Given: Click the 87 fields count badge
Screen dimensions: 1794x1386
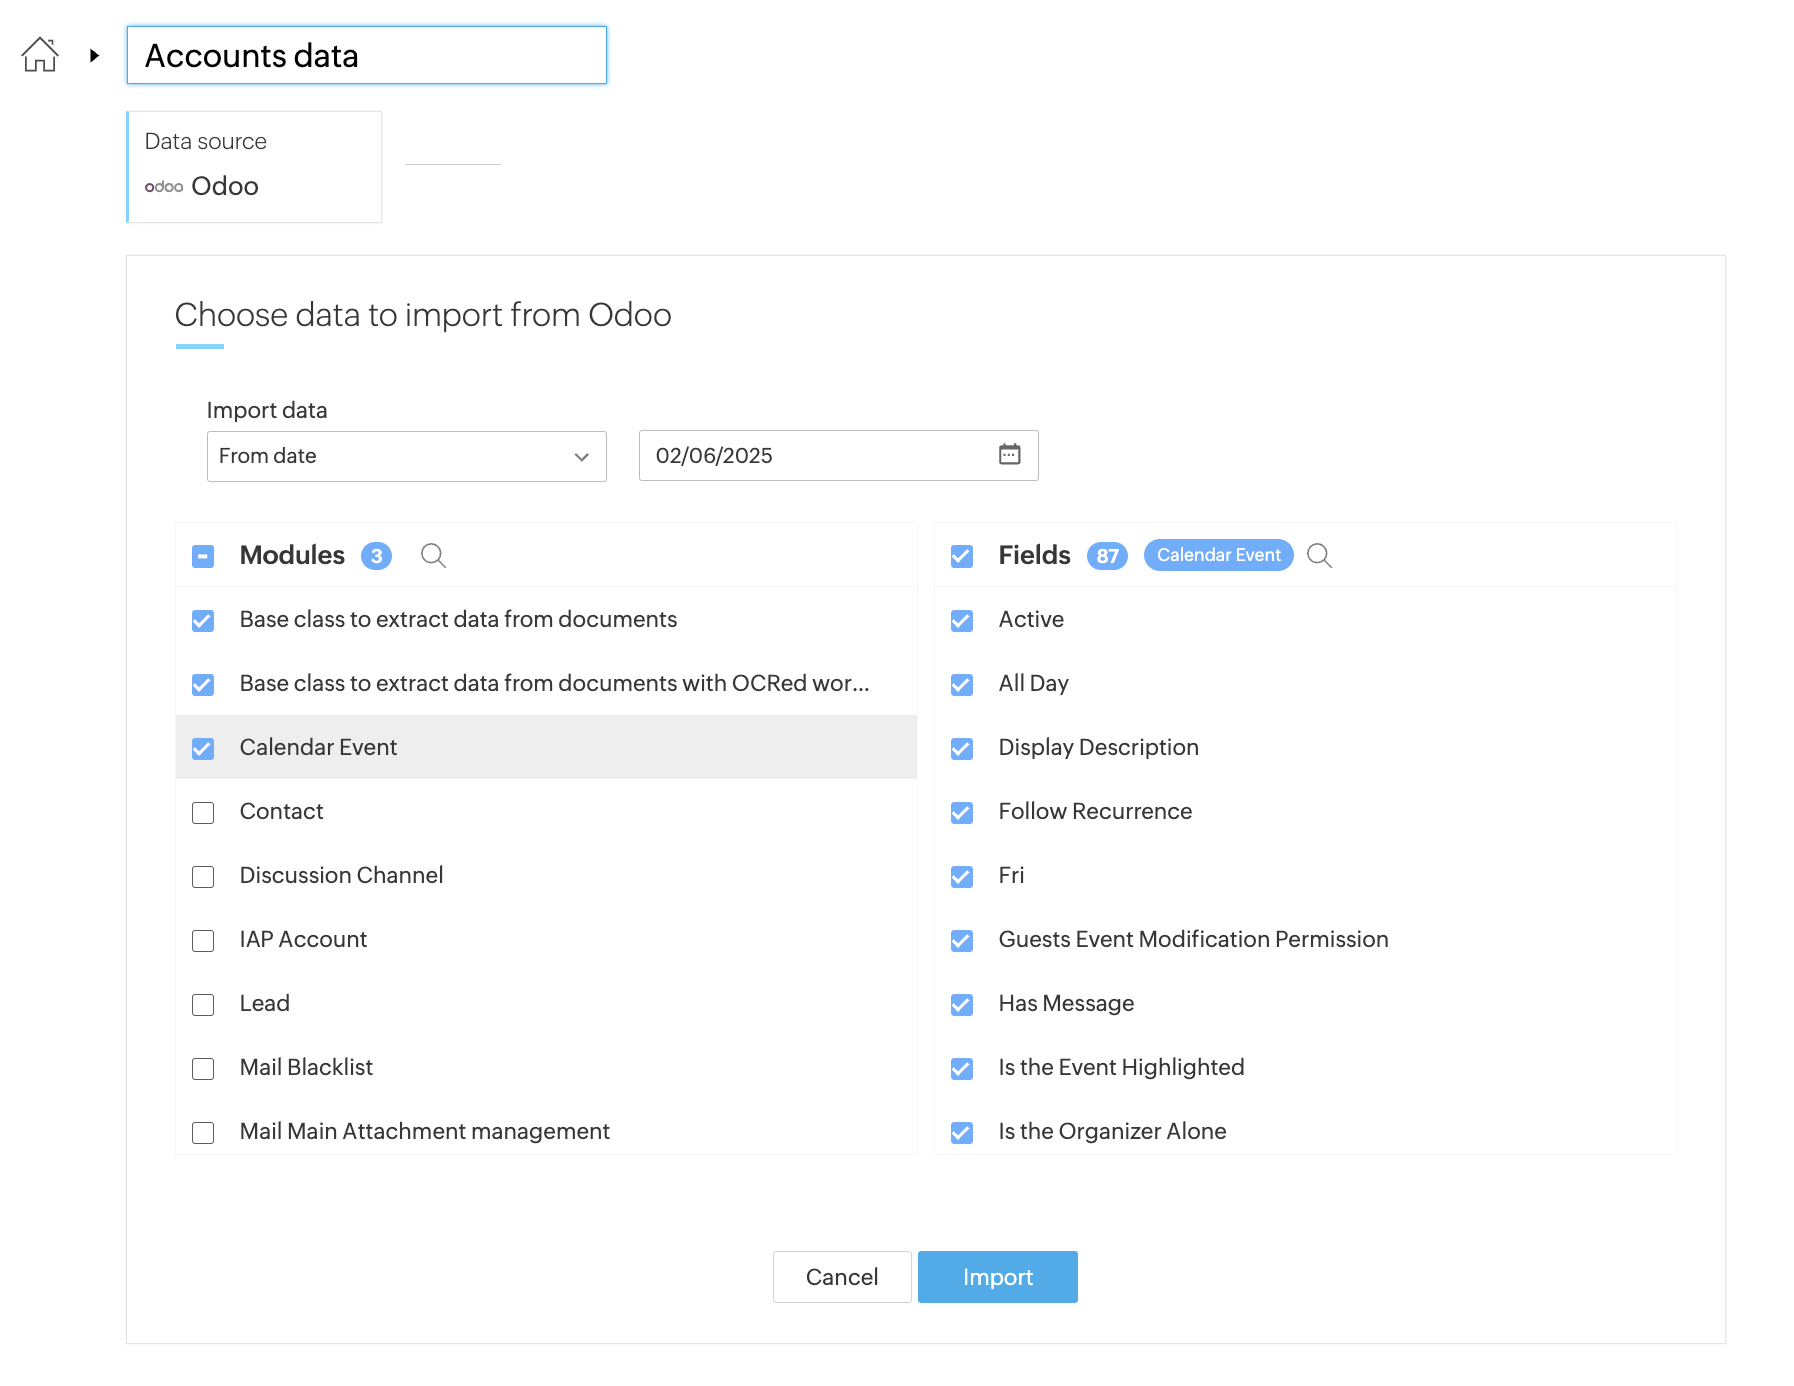Looking at the screenshot, I should 1106,556.
